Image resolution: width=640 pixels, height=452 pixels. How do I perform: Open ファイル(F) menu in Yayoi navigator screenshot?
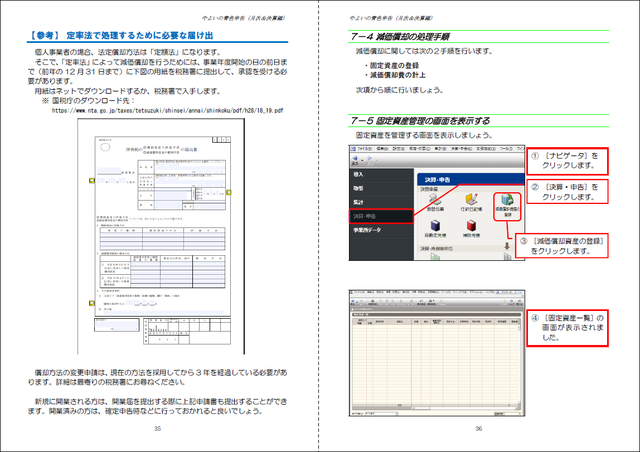[x=364, y=149]
